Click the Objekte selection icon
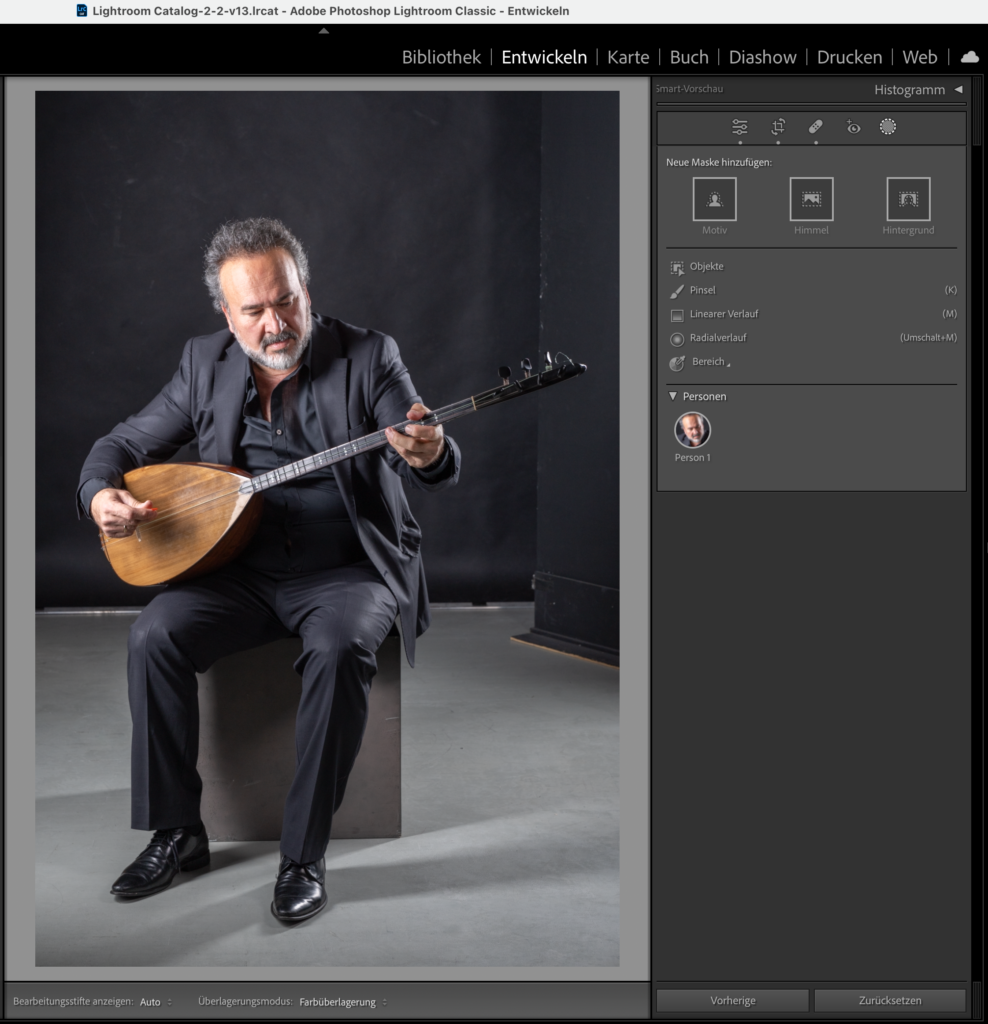This screenshot has width=988, height=1024. (677, 267)
